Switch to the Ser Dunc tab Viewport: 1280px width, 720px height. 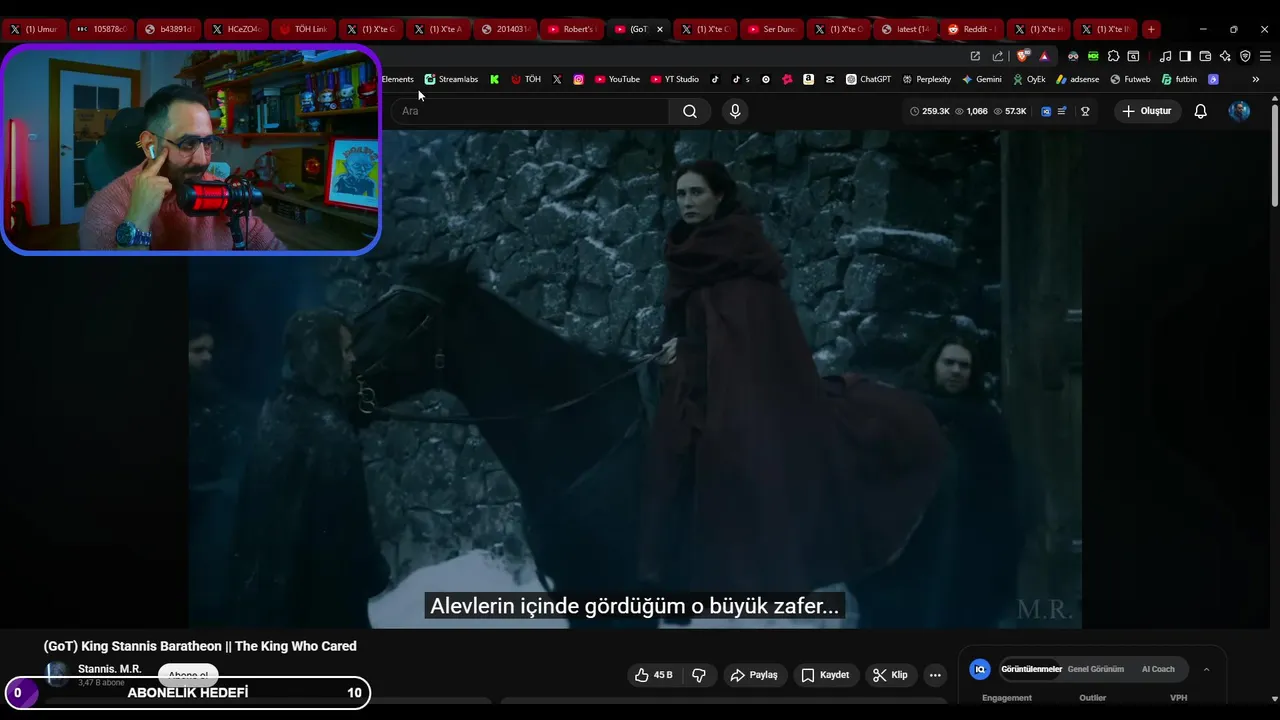coord(770,29)
